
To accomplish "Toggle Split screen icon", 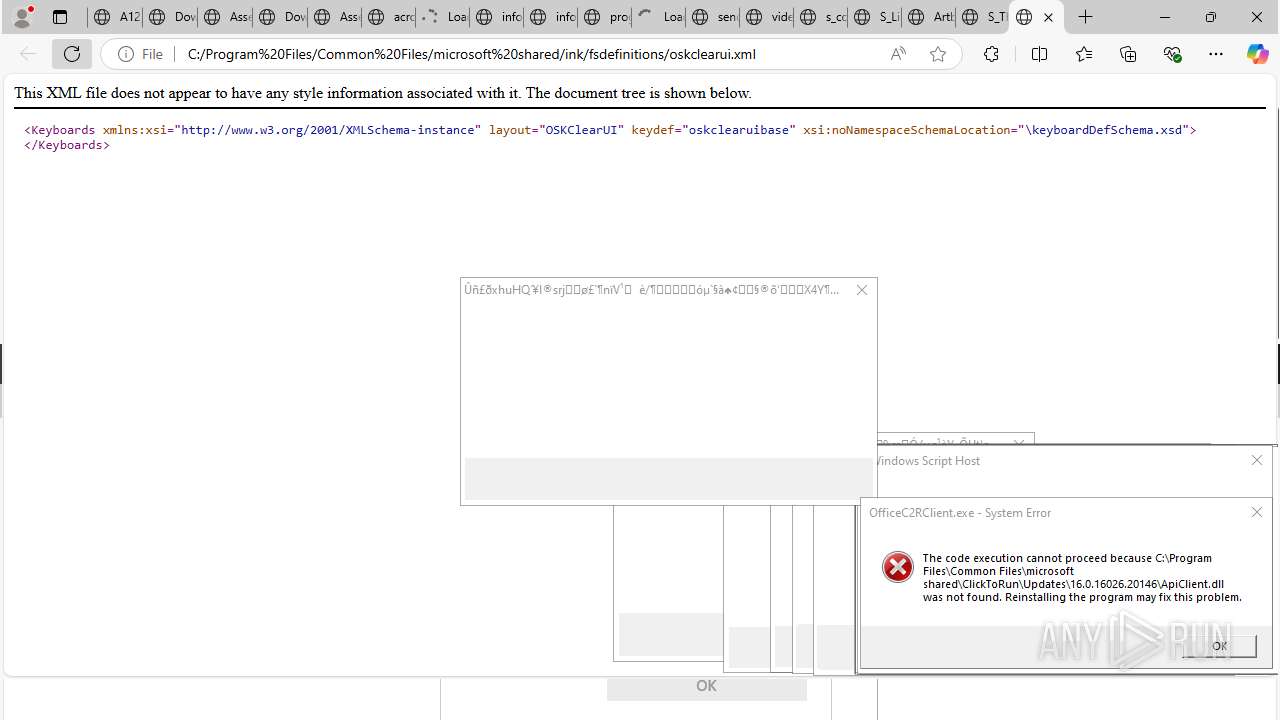I will [x=1039, y=54].
